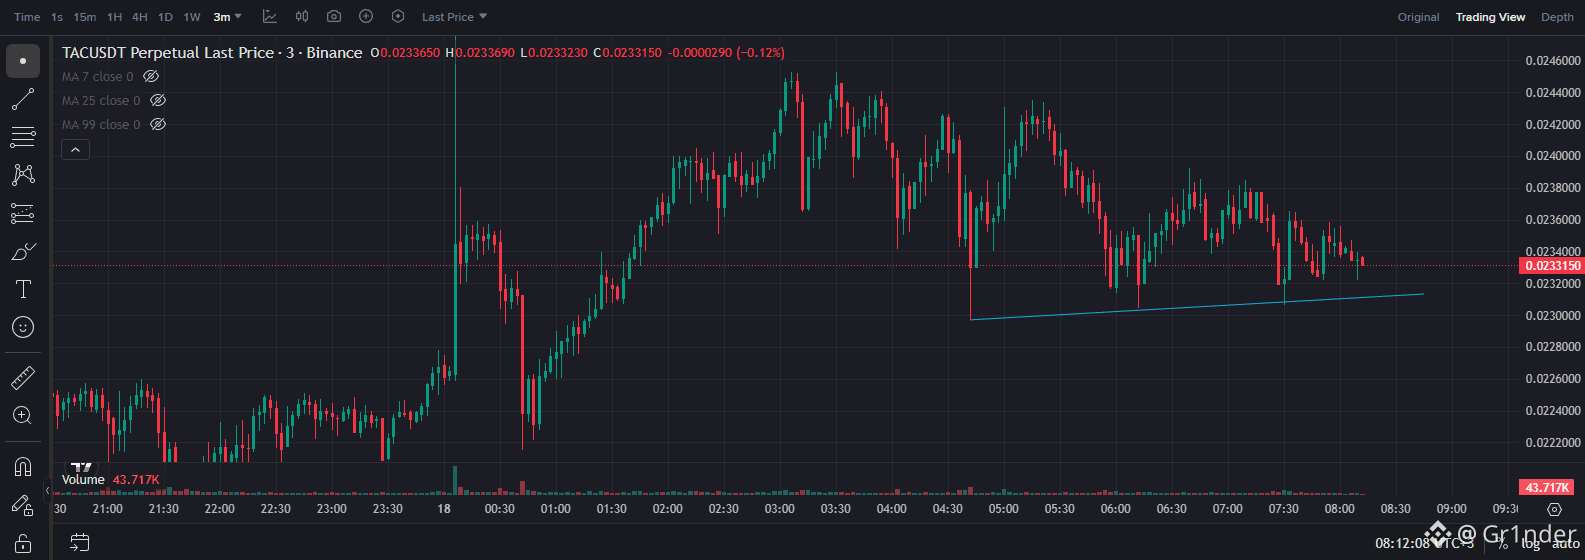The height and width of the screenshot is (560, 1585).
Task: Collapse the left drawing toolbar
Action: [47, 491]
